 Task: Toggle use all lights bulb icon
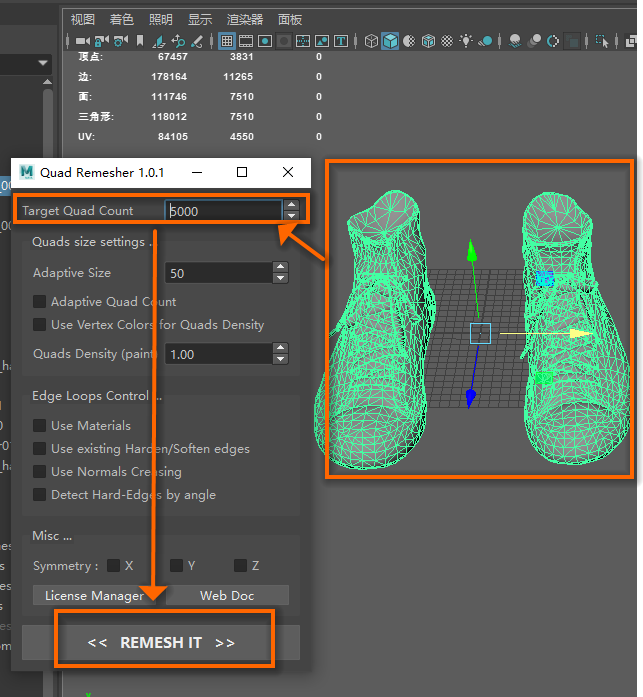(x=466, y=41)
